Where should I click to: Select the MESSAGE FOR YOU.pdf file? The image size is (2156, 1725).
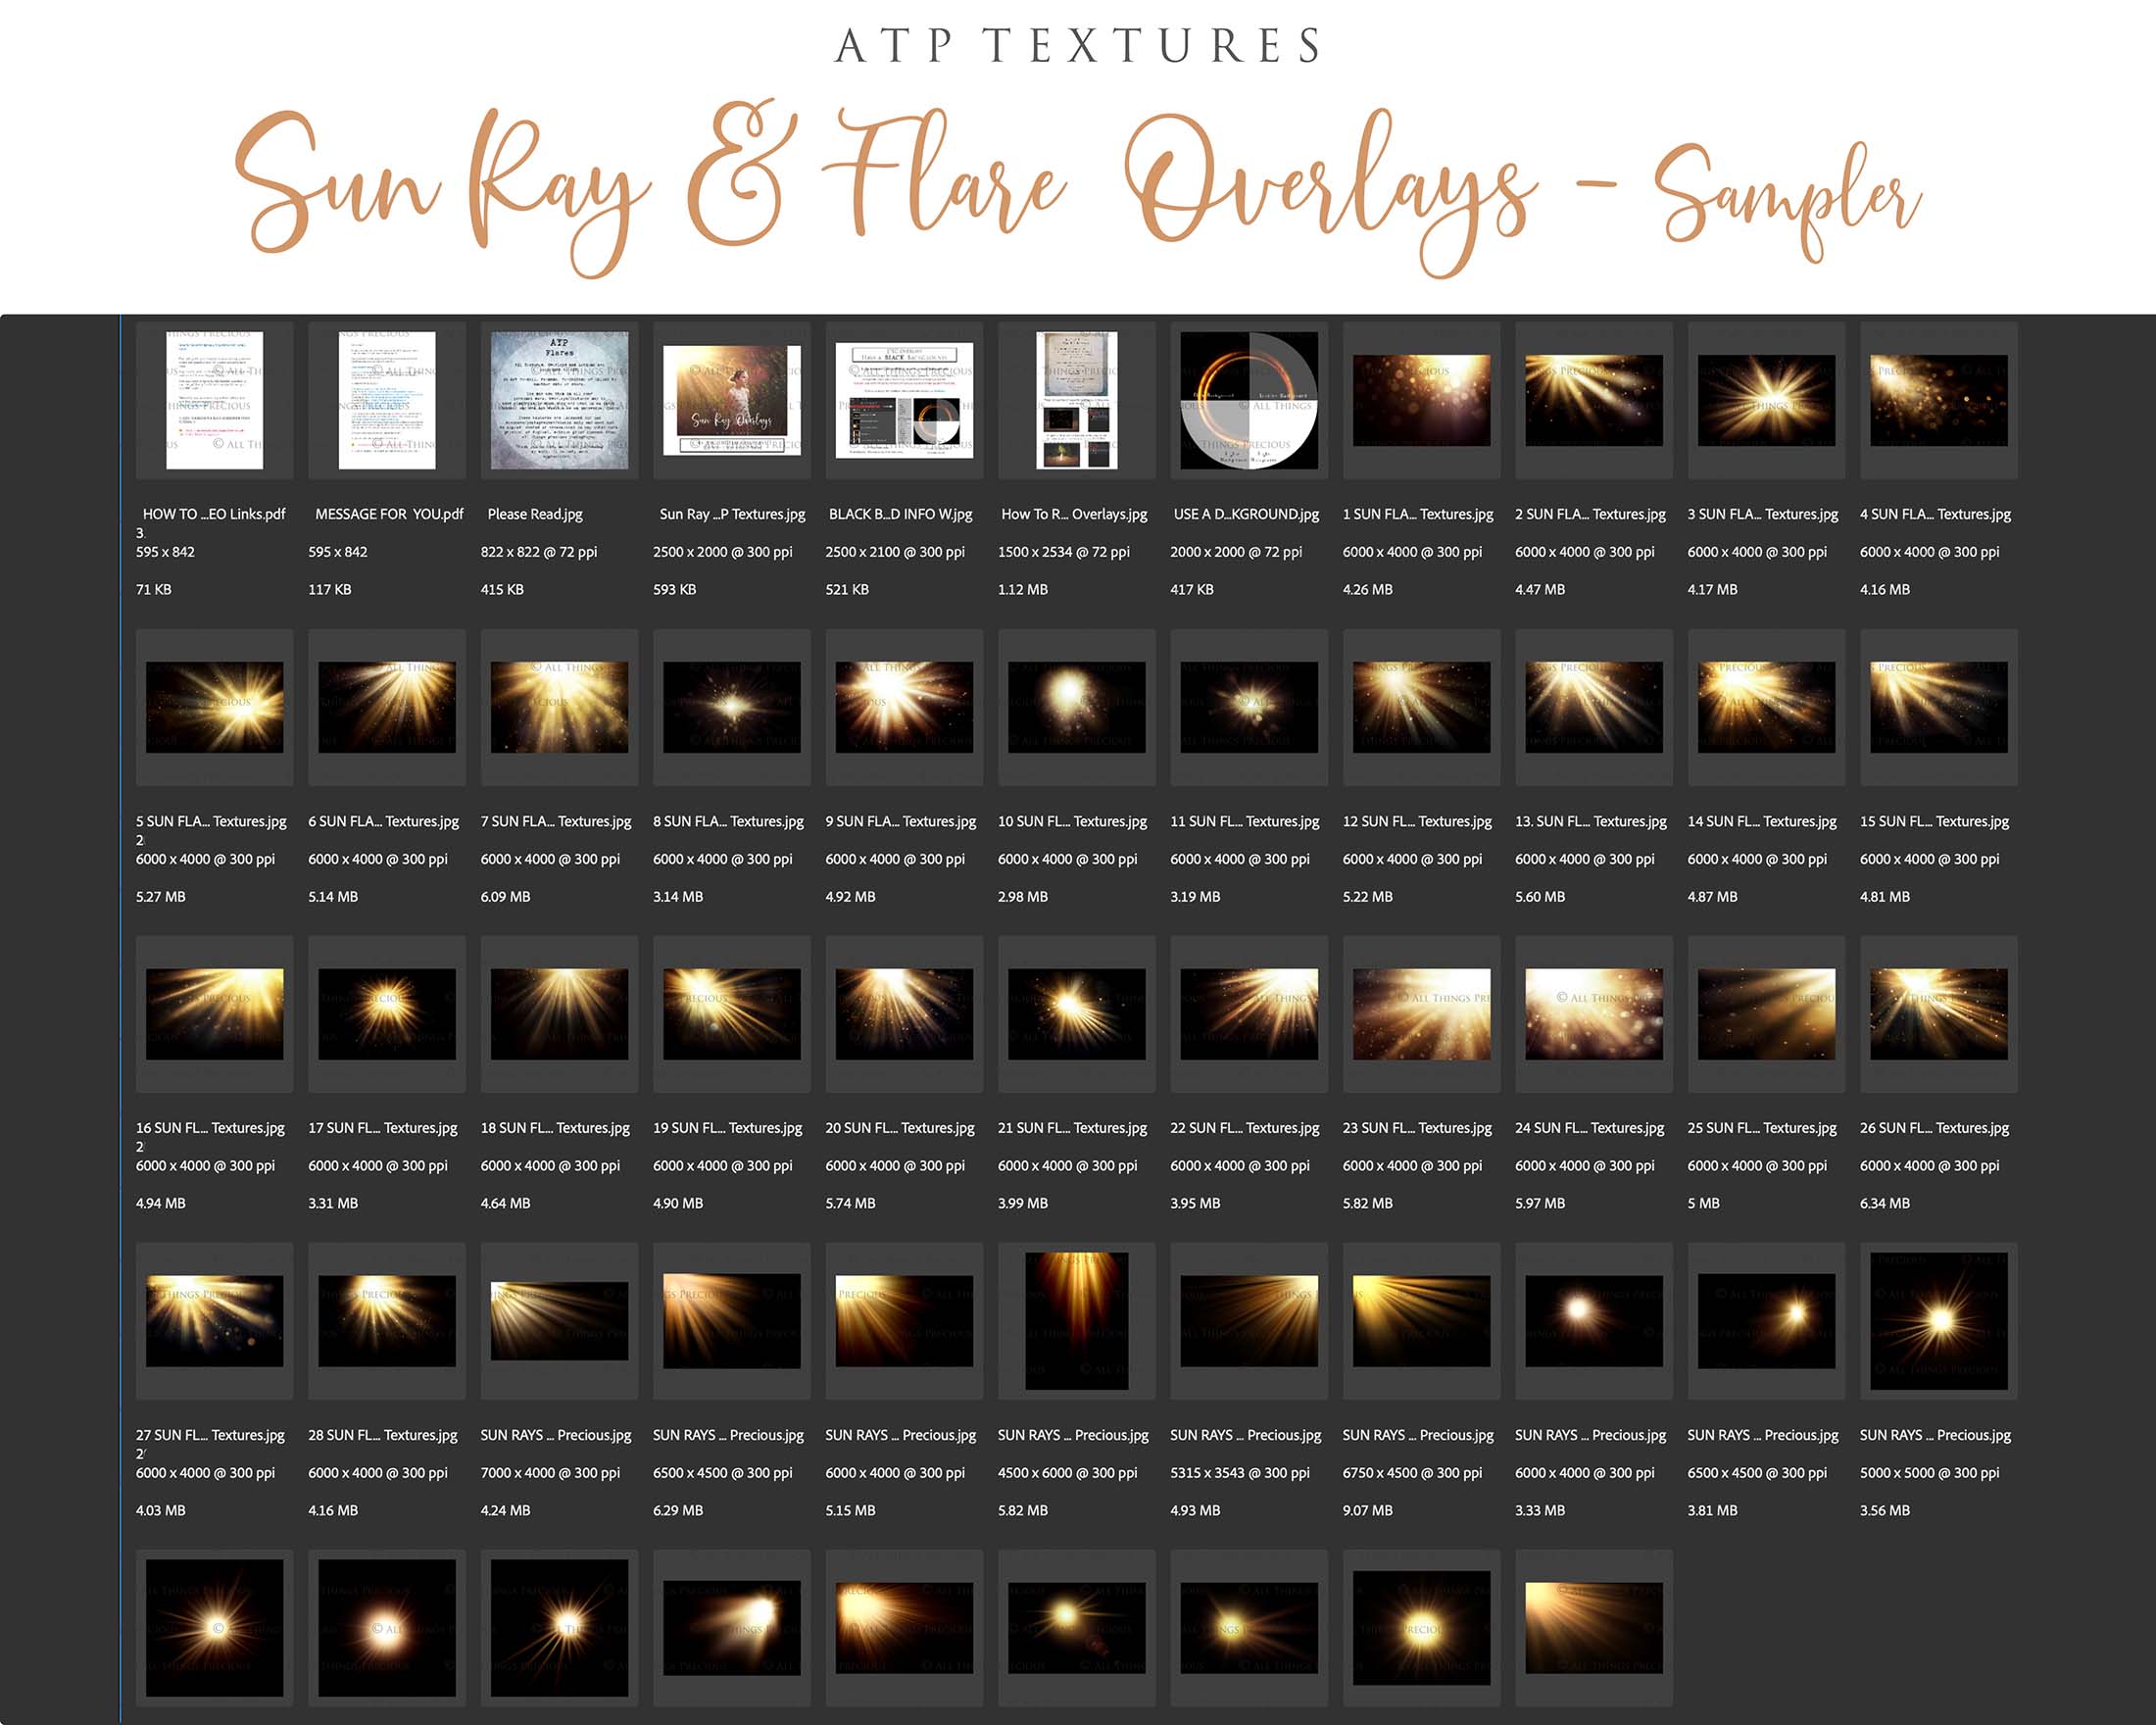click(x=386, y=400)
